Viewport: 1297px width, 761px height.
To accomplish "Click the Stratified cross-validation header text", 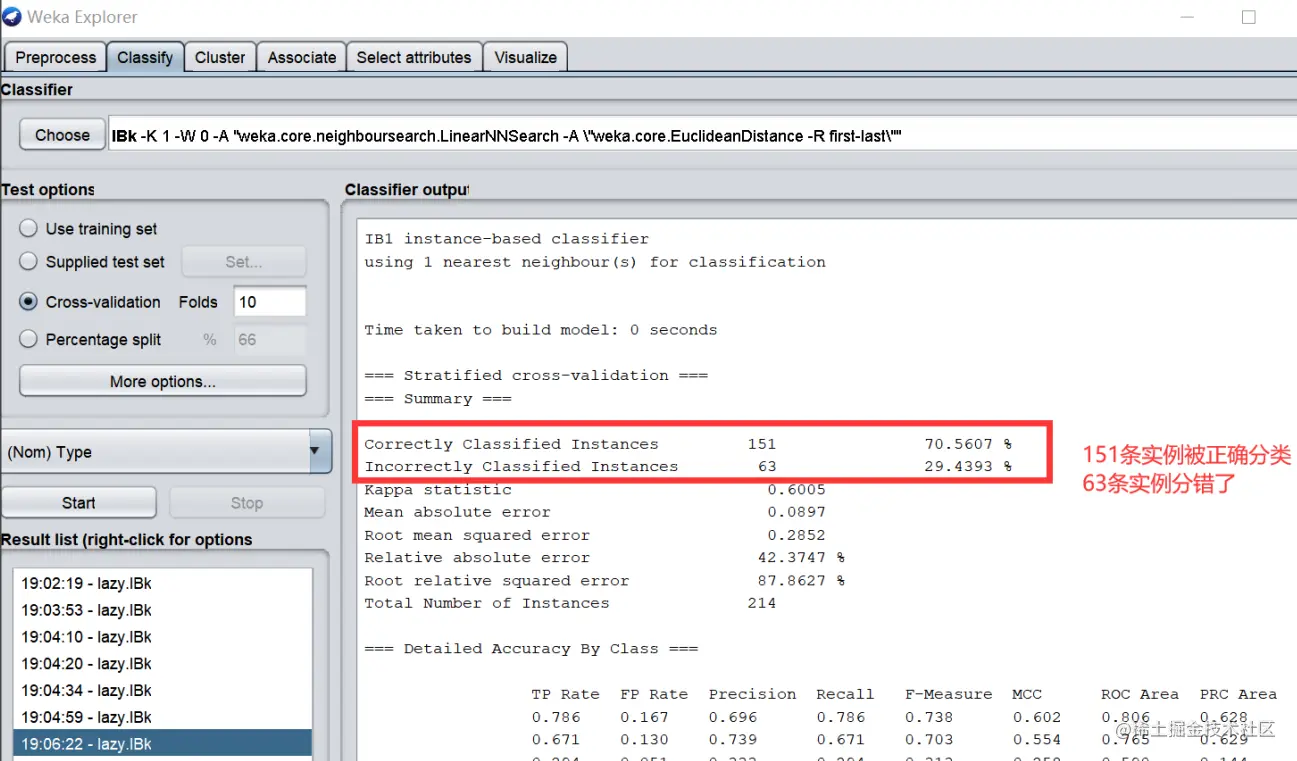I will tap(536, 376).
